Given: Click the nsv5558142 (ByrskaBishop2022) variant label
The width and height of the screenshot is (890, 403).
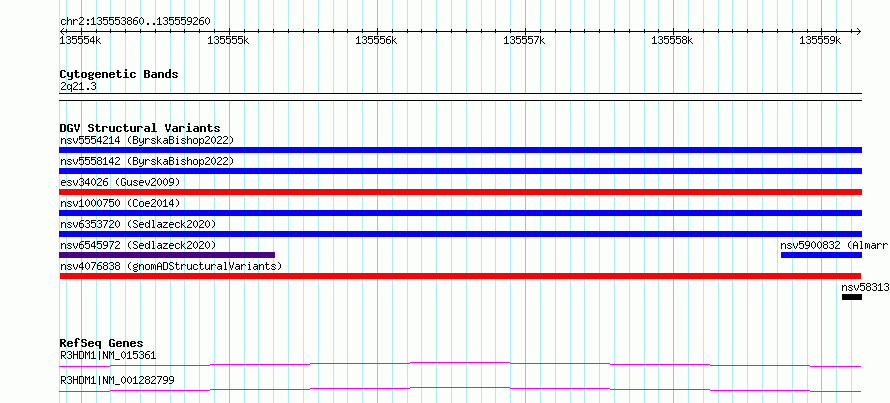Looking at the screenshot, I should 146,161.
